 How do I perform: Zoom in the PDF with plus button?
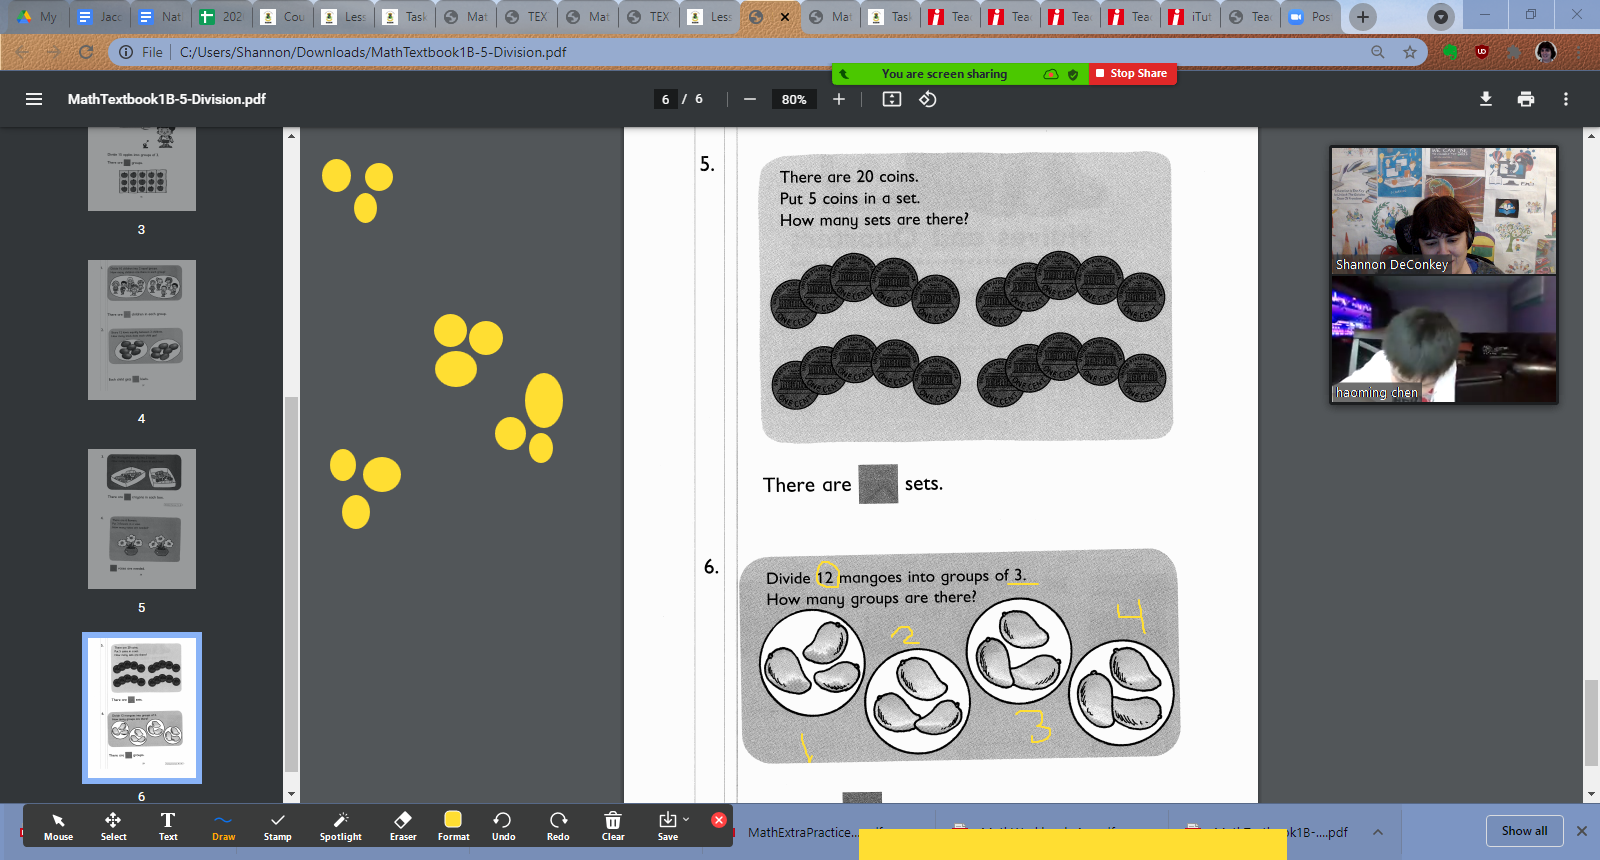tap(839, 99)
